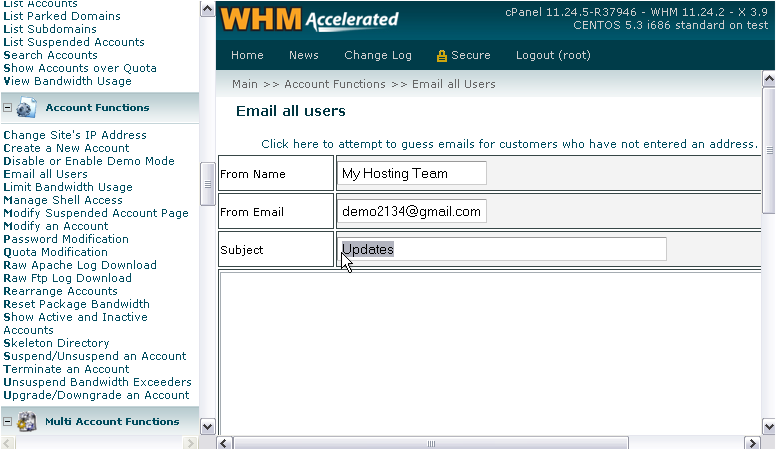Open Reset Package Bandwidth
The width and height of the screenshot is (776, 450).
pyautogui.click(x=76, y=304)
